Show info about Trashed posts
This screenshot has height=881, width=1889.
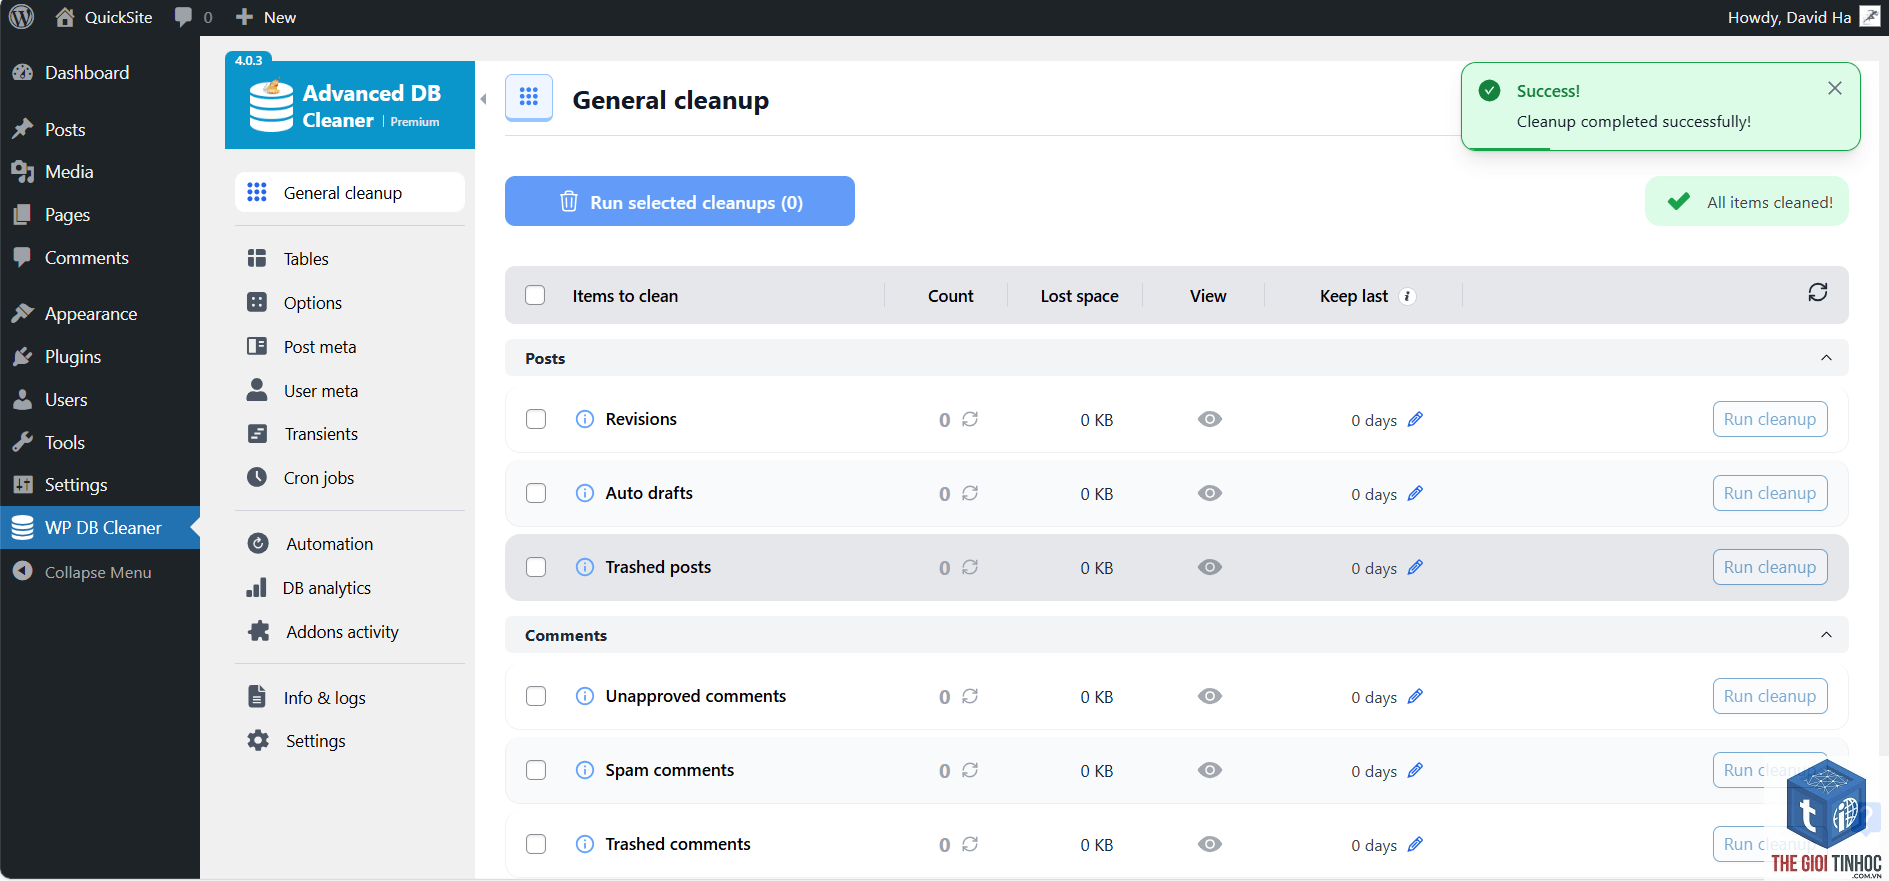click(585, 567)
